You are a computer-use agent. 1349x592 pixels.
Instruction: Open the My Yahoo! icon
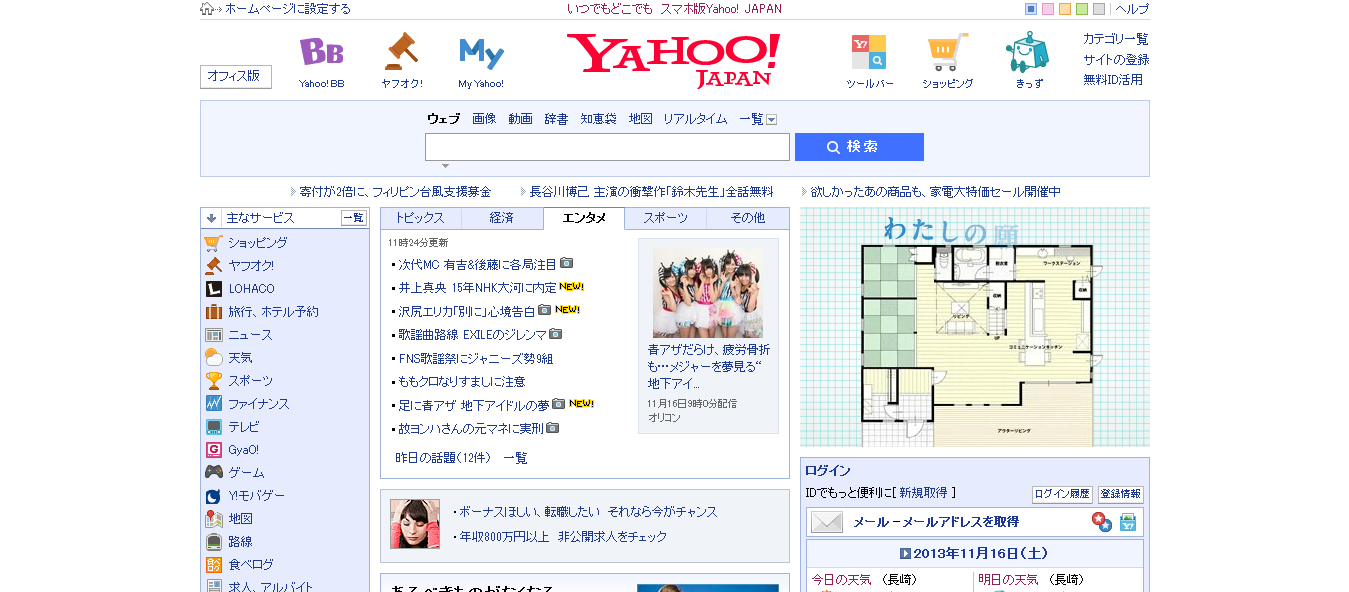pyautogui.click(x=481, y=53)
